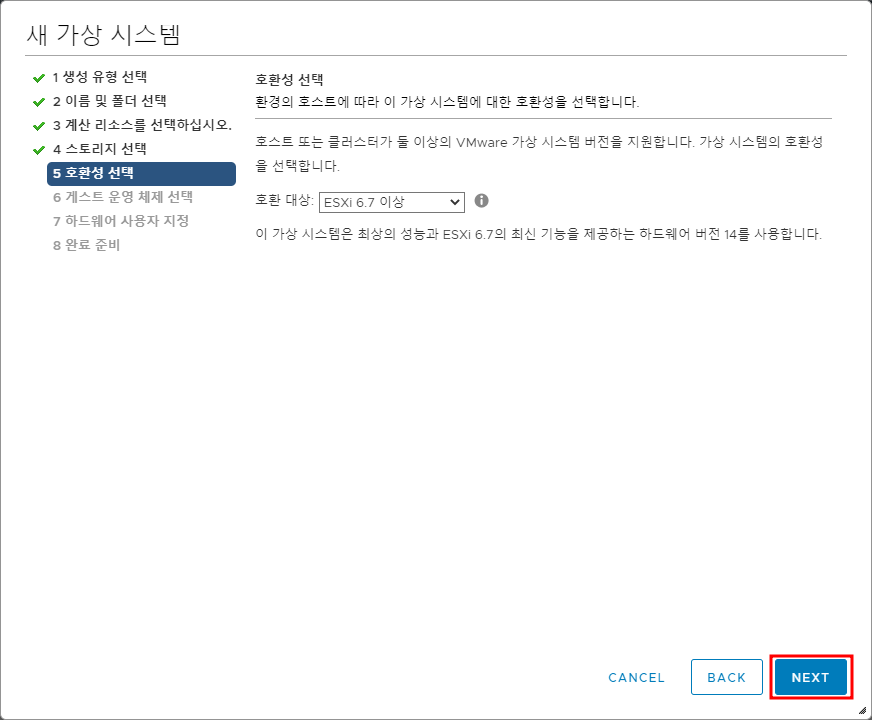Viewport: 872px width, 720px height.
Task: Click the 호환 대상 label
Action: pyautogui.click(x=285, y=200)
